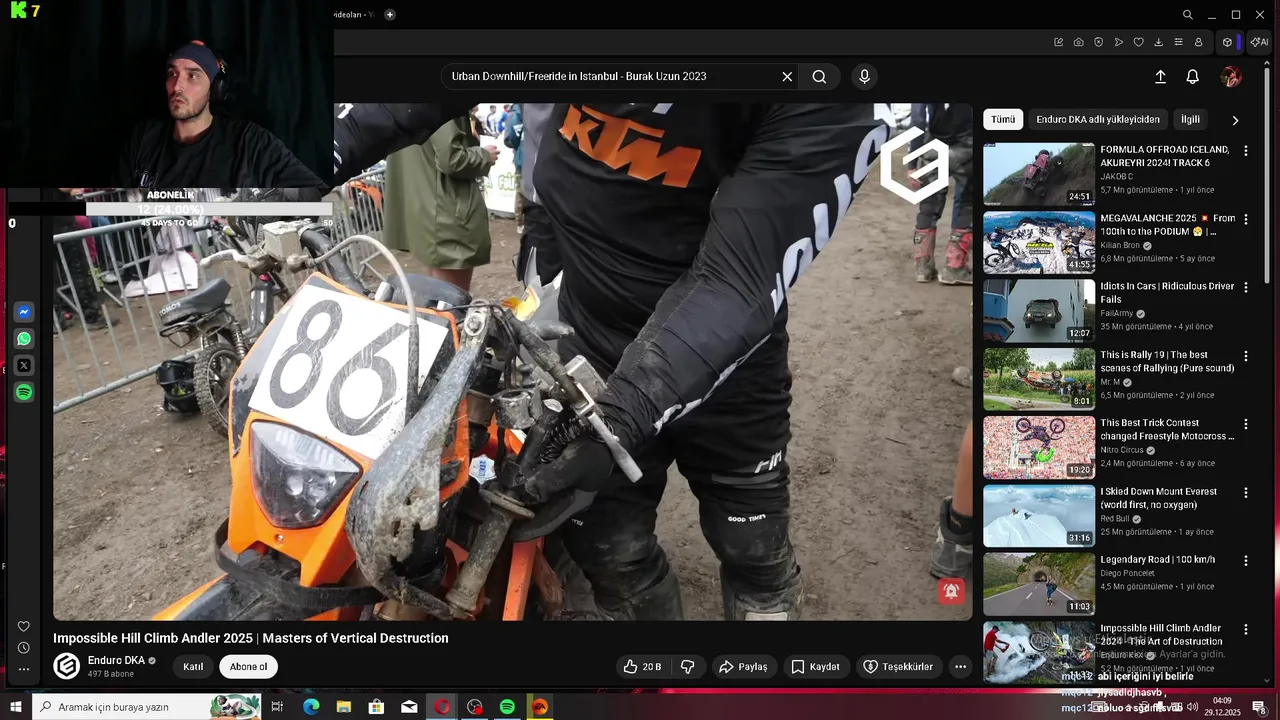The width and height of the screenshot is (1280, 720).
Task: Open Microsoft Edge from the taskbar
Action: click(x=311, y=707)
